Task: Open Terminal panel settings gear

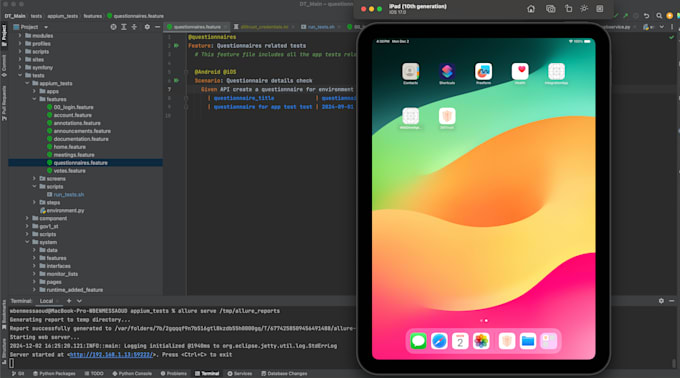Action: pos(661,300)
